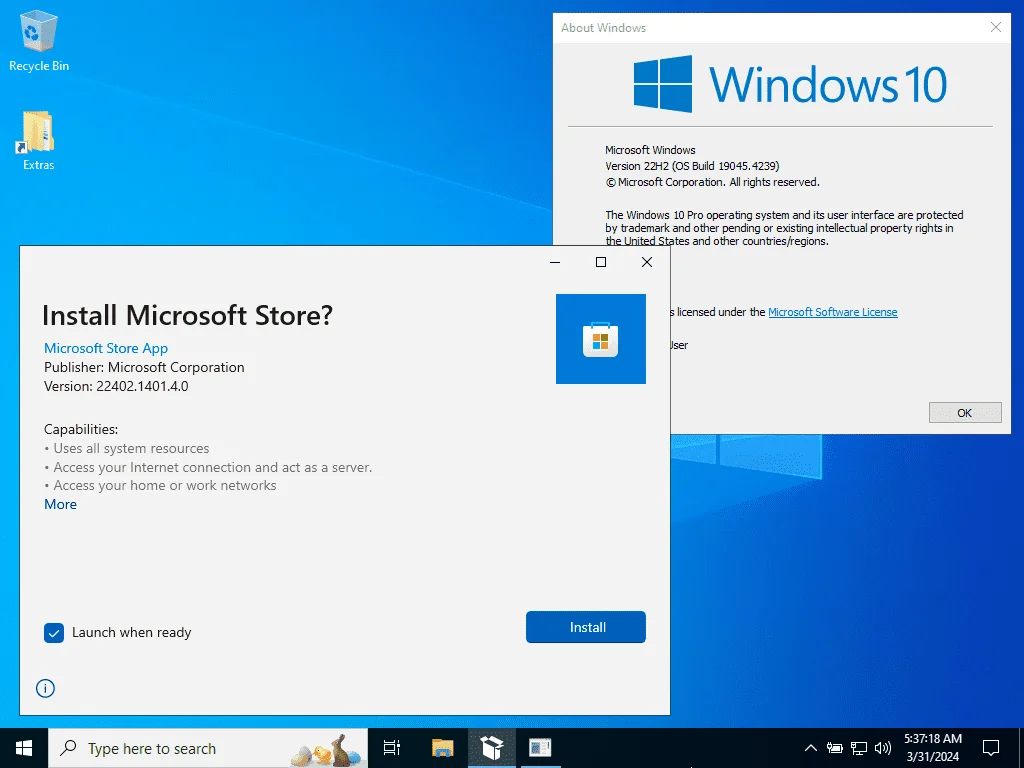Image resolution: width=1024 pixels, height=768 pixels.
Task: Open Task View from the taskbar
Action: (x=392, y=748)
